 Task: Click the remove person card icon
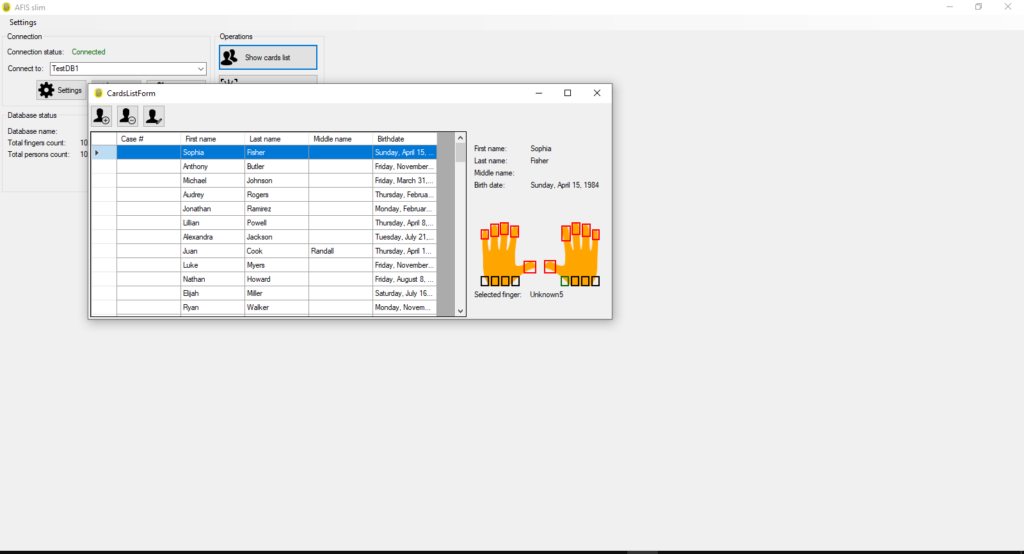click(x=127, y=116)
